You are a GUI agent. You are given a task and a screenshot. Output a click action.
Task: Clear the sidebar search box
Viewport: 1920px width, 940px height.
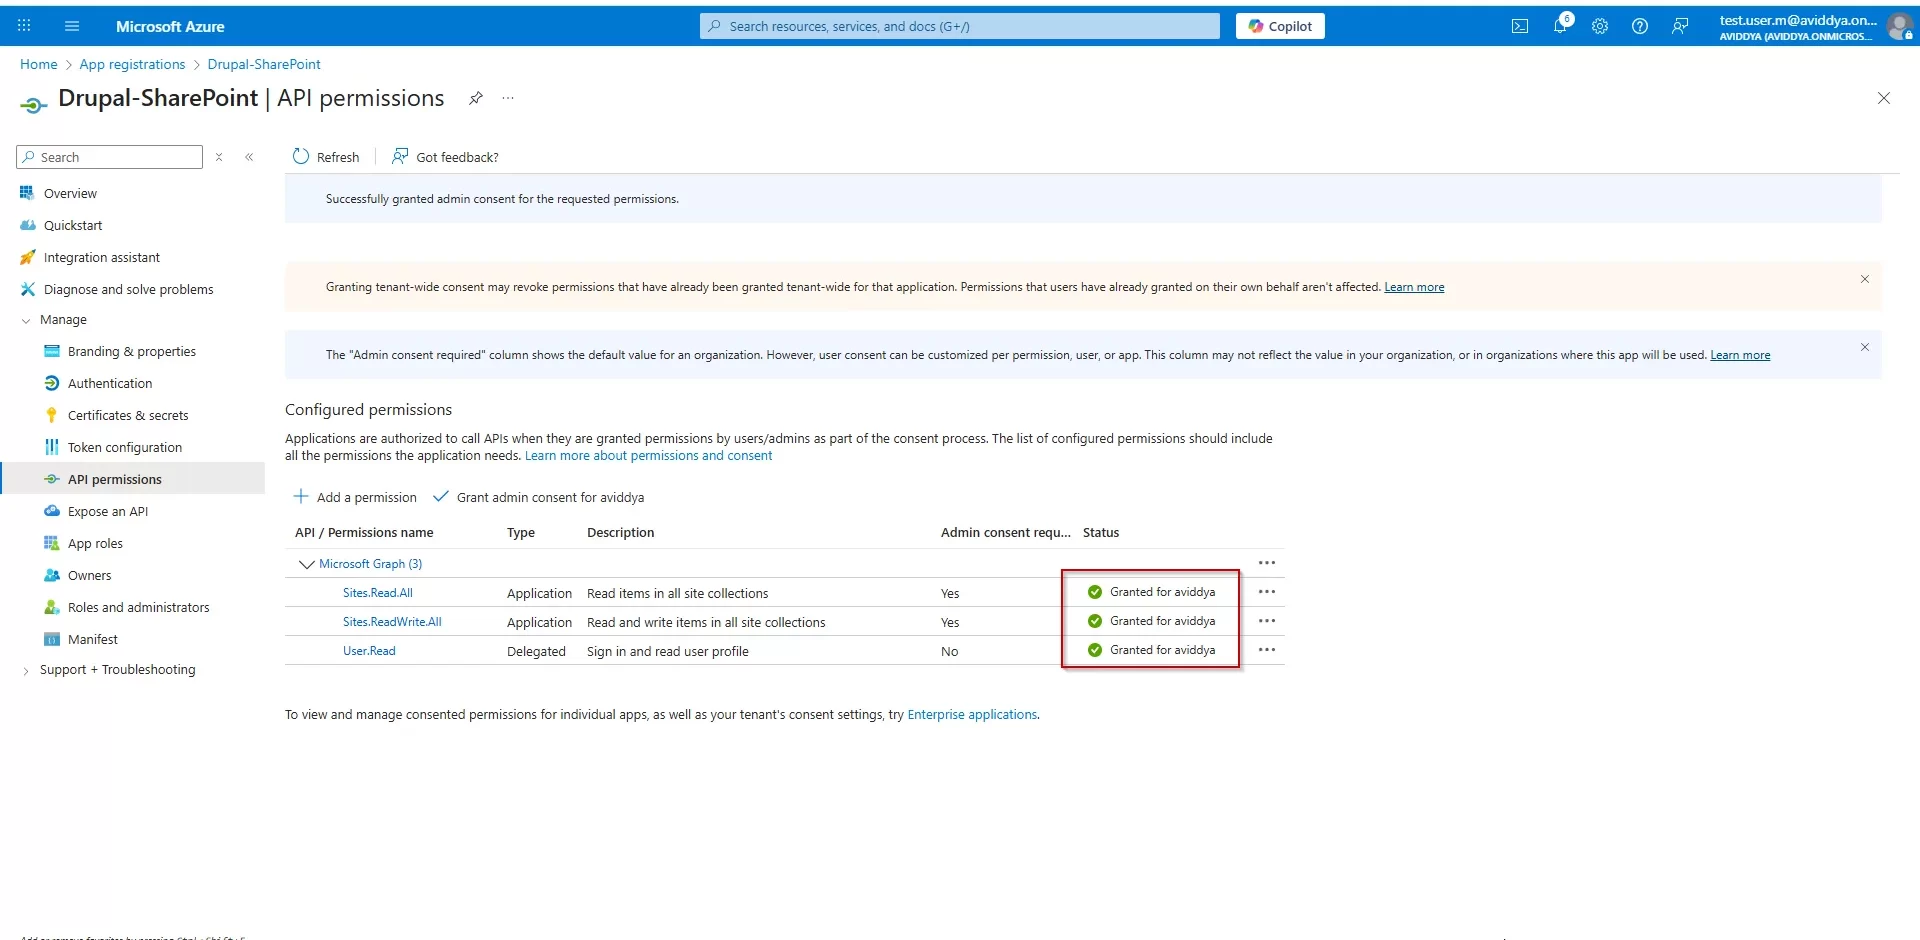(219, 157)
